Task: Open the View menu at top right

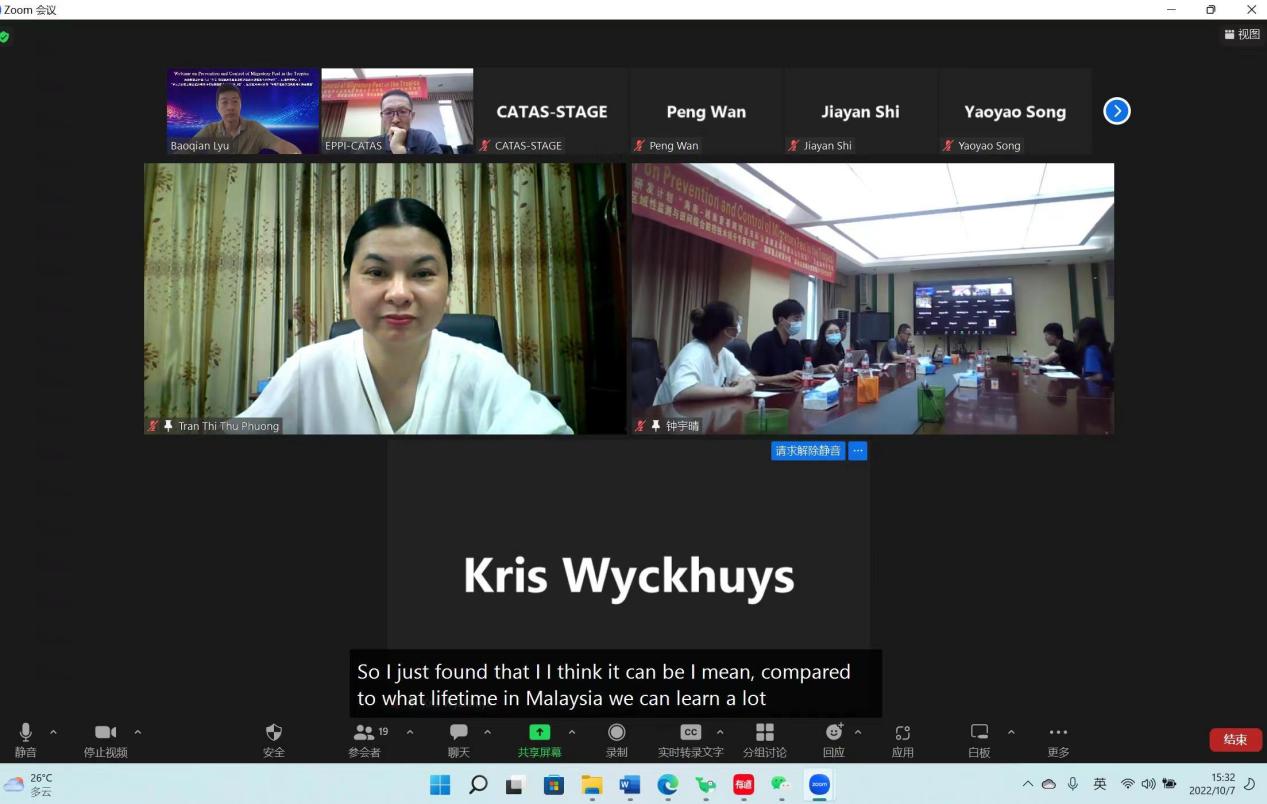Action: (1242, 35)
